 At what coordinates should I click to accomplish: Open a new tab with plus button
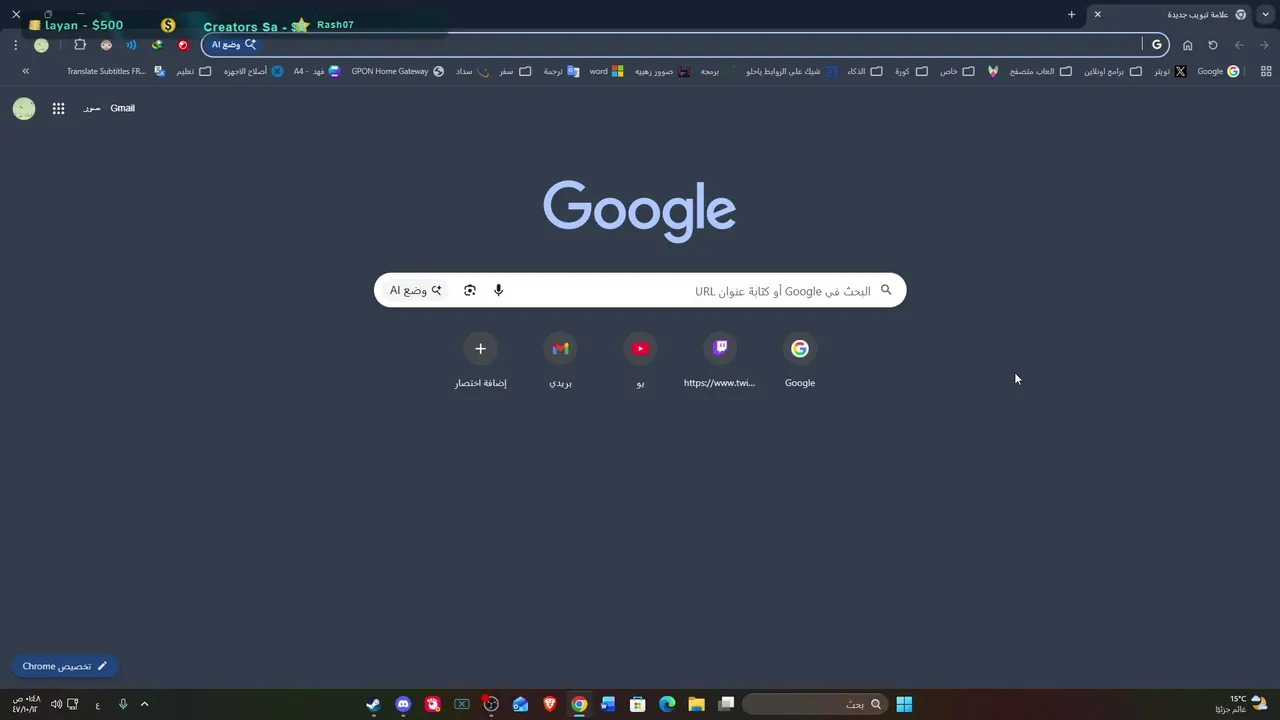click(x=1071, y=15)
